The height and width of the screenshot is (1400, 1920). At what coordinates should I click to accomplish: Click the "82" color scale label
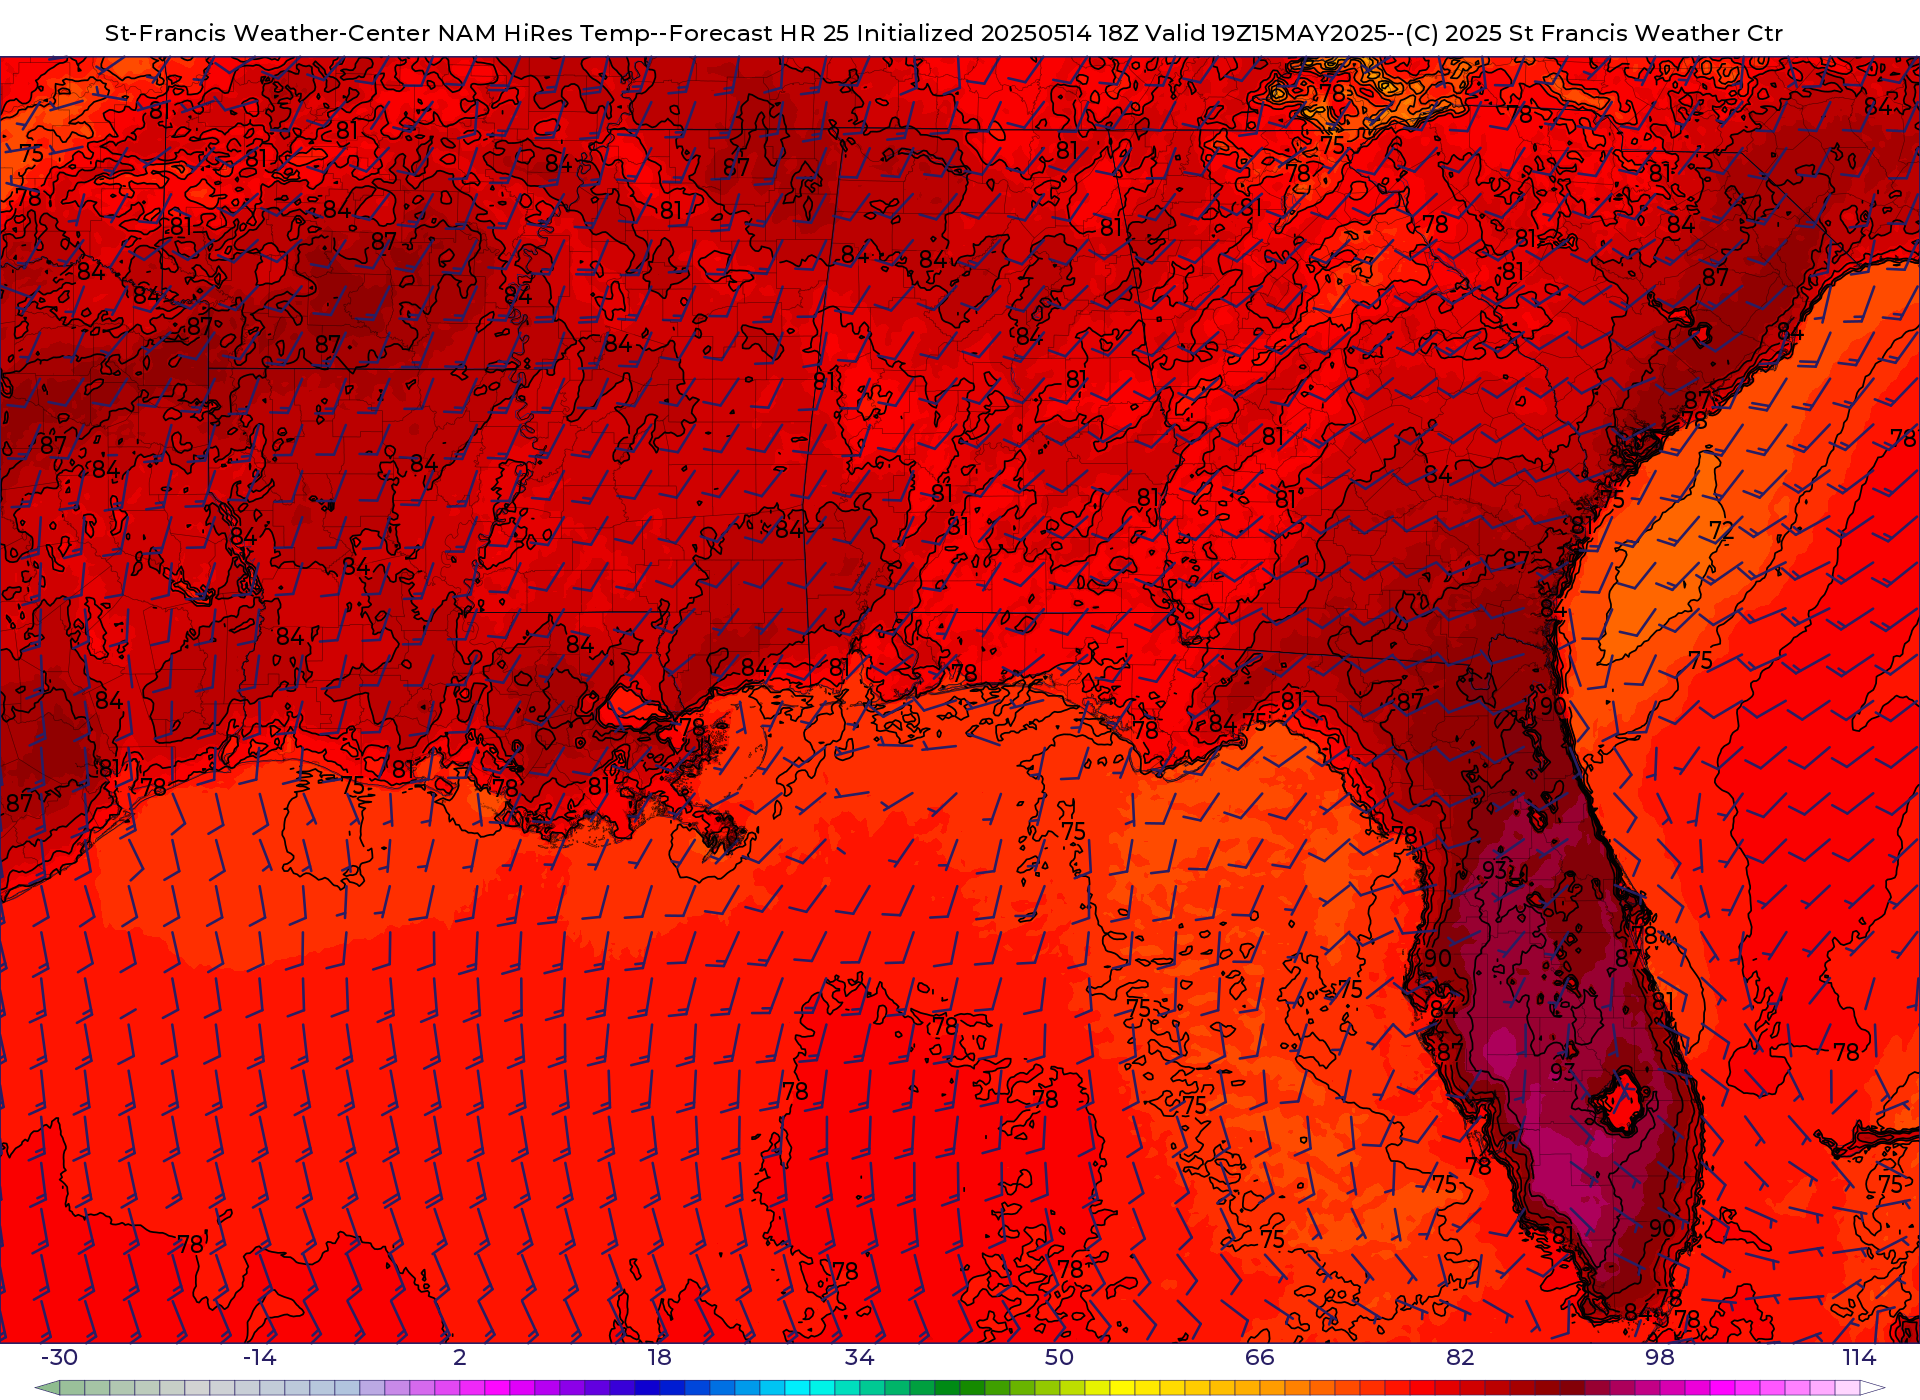(1460, 1357)
